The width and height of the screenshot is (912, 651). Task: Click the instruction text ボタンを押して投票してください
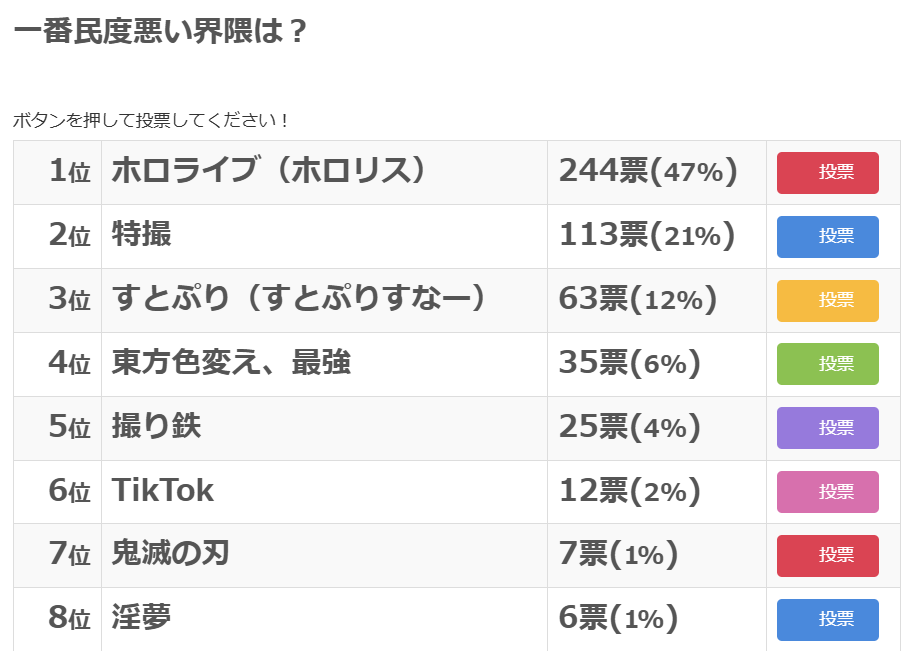point(150,121)
